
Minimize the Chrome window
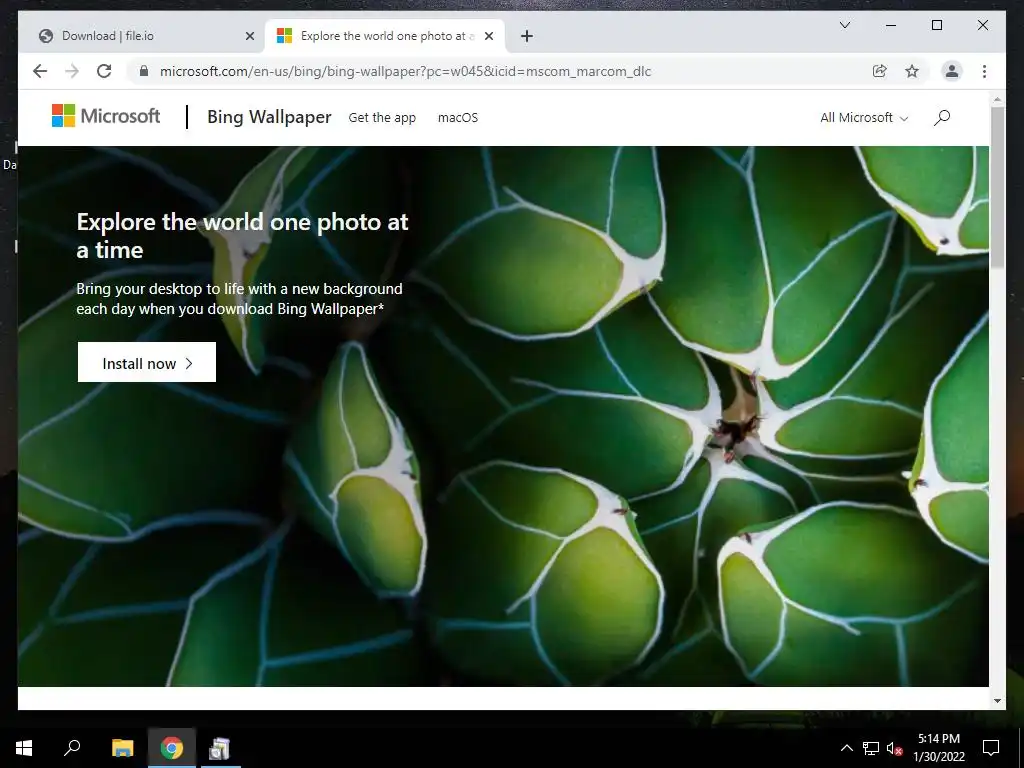point(891,25)
